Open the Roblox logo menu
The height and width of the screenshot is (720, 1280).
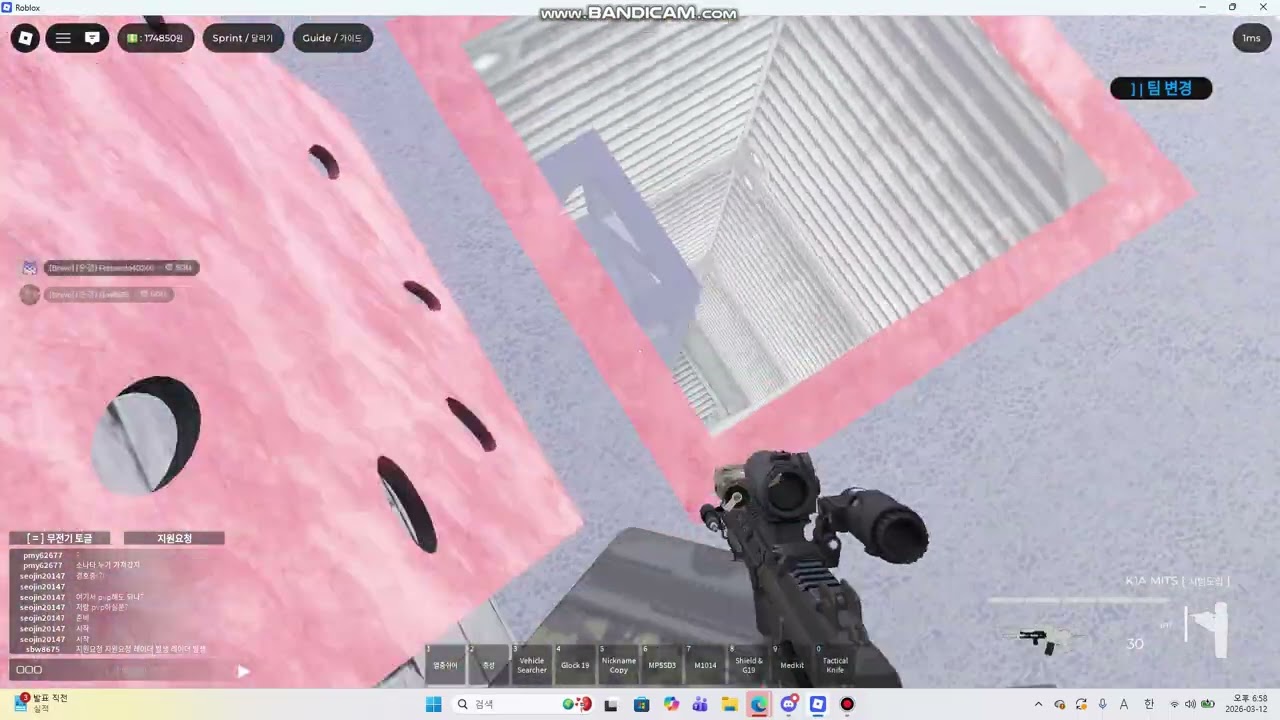(x=26, y=38)
